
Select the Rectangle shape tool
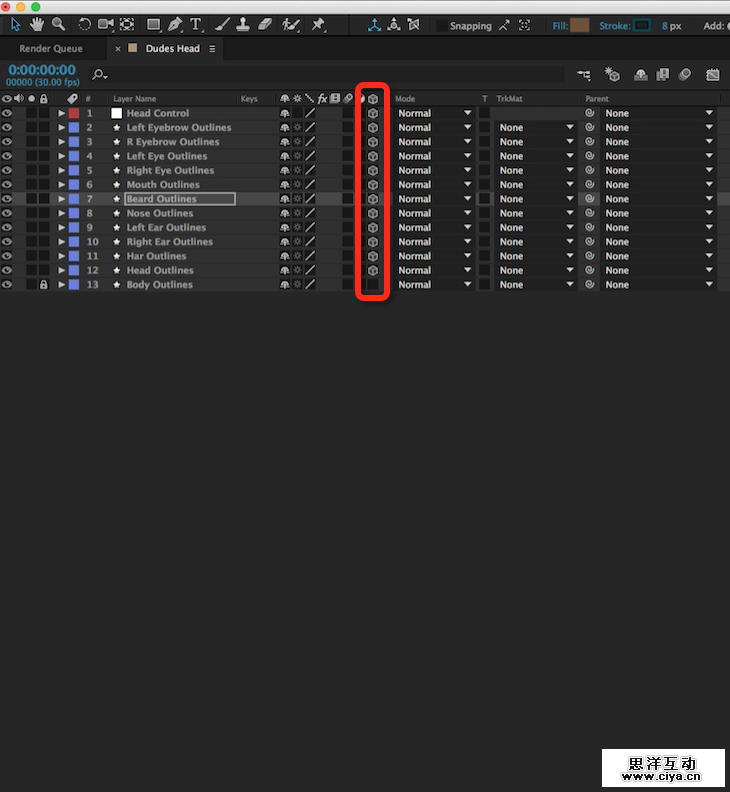coord(154,24)
